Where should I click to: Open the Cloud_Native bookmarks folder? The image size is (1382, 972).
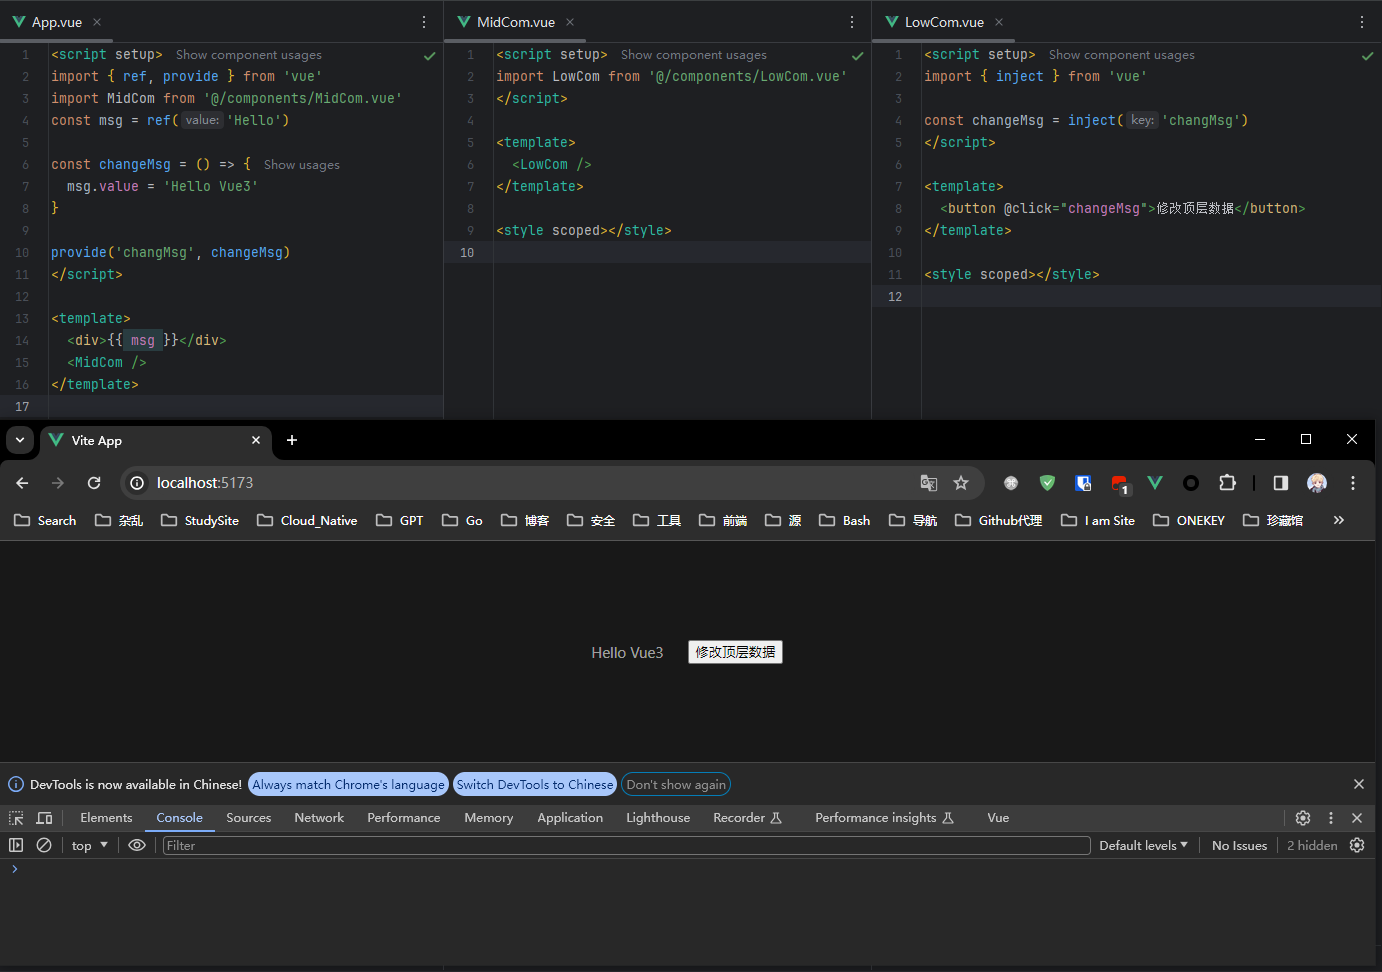click(307, 521)
